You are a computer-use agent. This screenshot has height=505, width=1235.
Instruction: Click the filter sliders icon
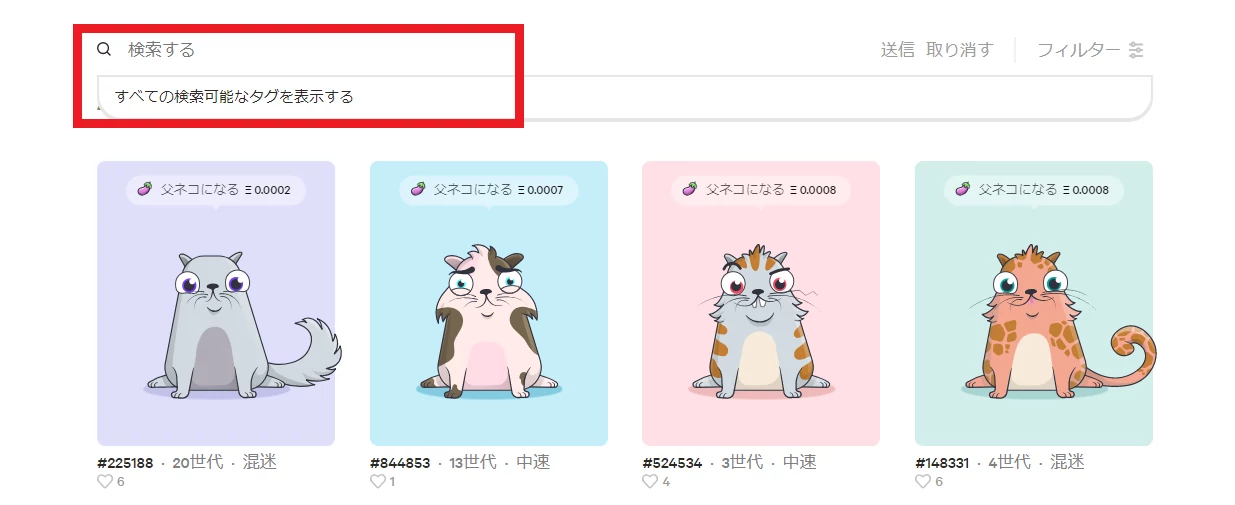(1136, 50)
